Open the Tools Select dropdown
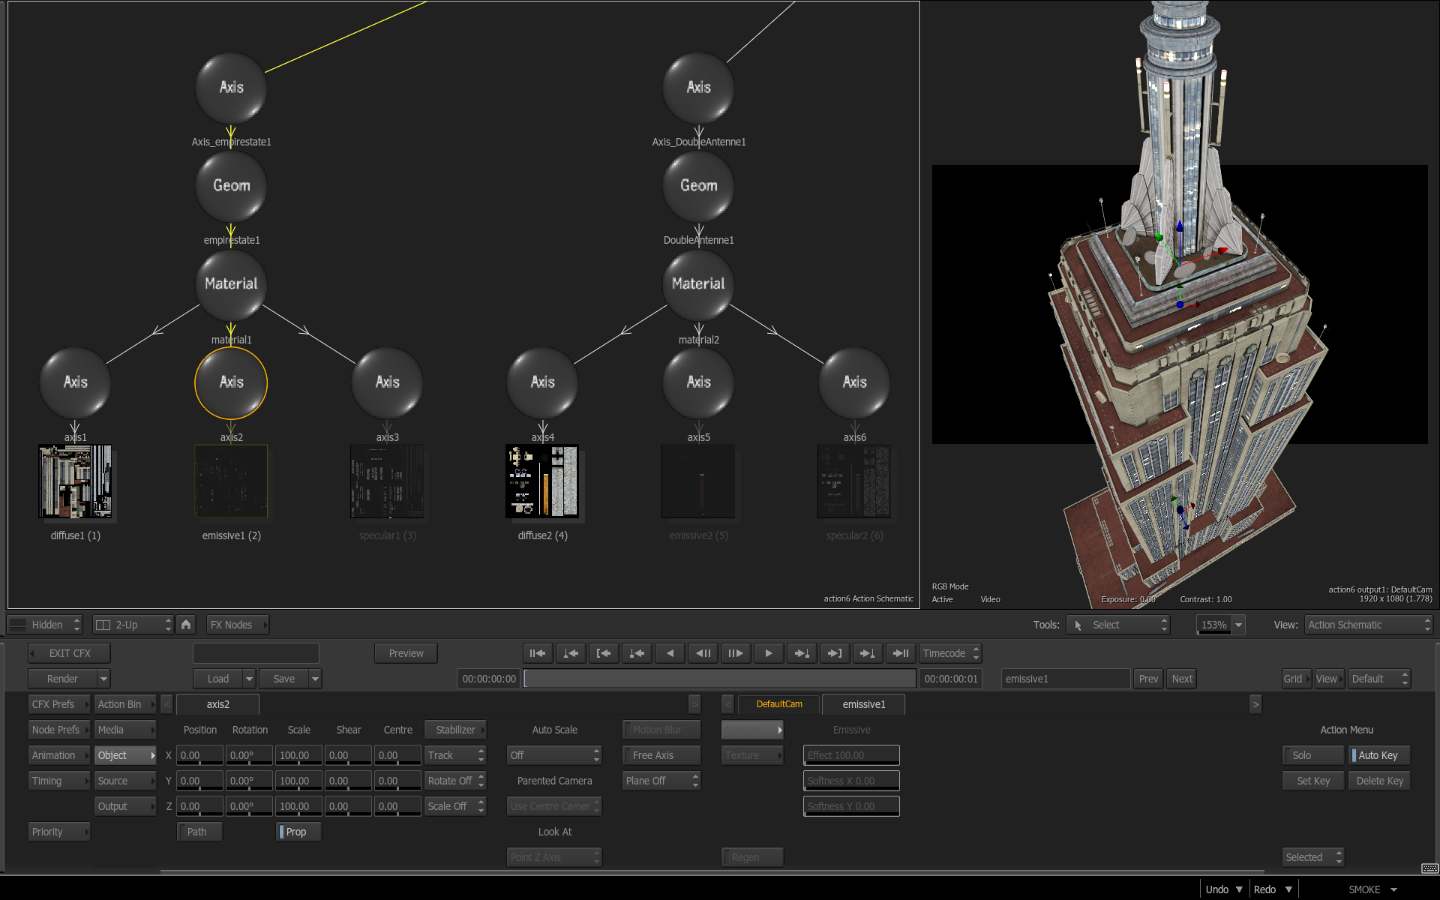Viewport: 1440px width, 900px height. 1117,625
